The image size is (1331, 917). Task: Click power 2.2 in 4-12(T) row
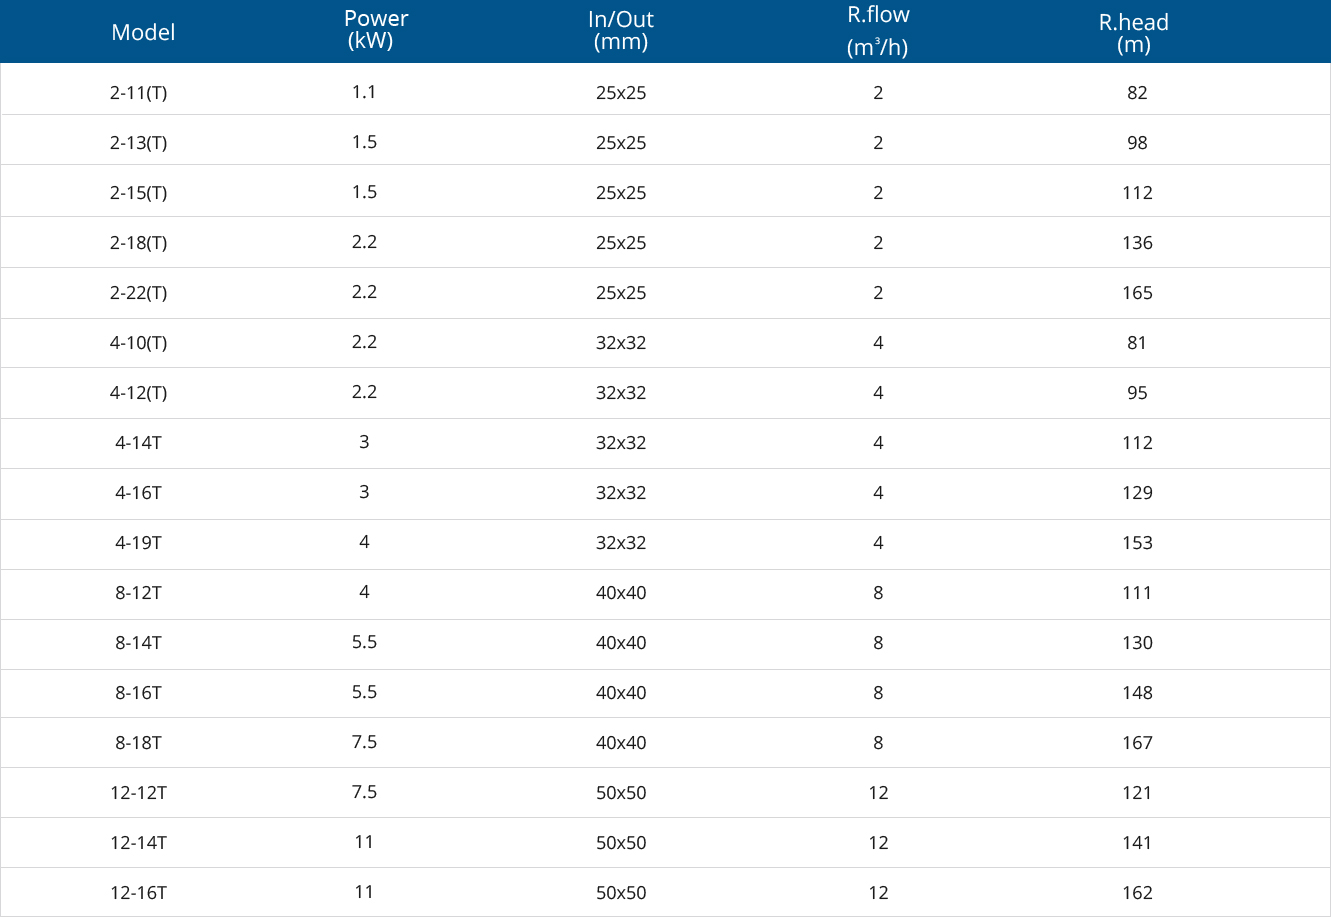pos(364,392)
